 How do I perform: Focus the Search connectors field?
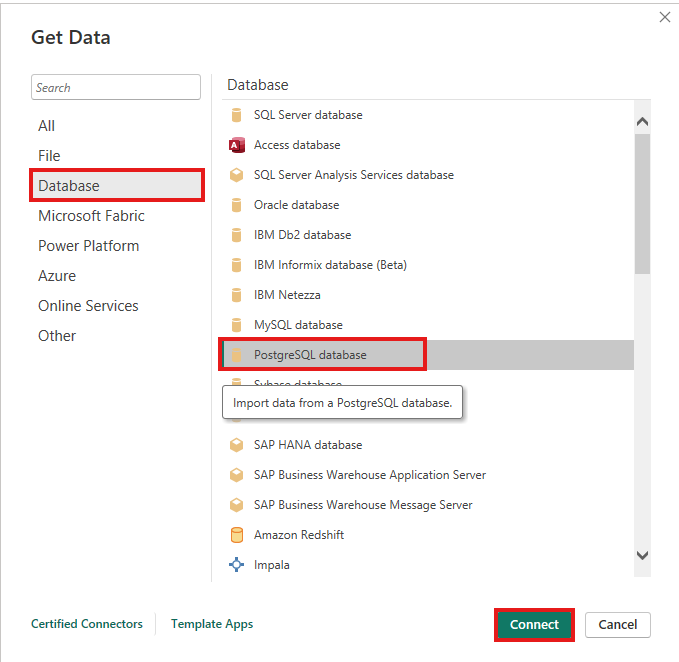[x=116, y=87]
